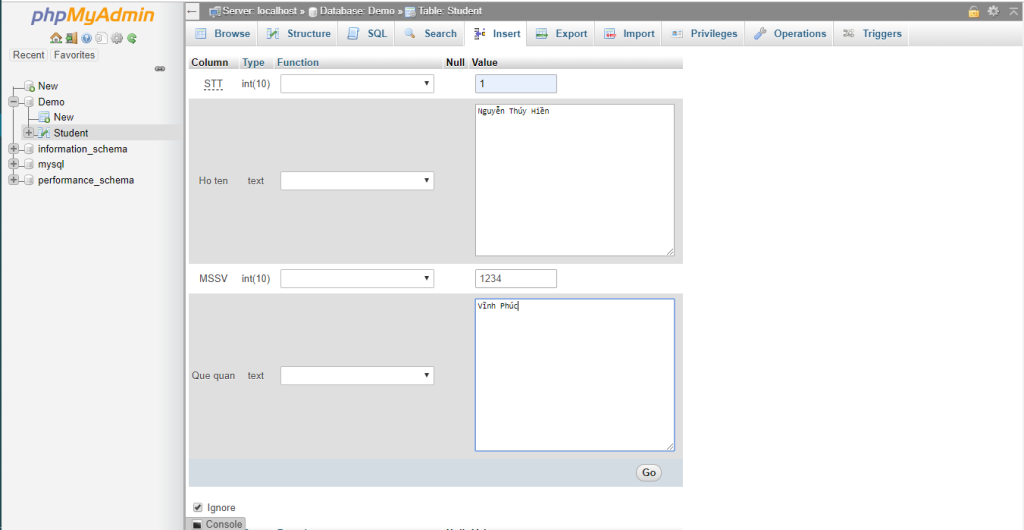1024x530 pixels.
Task: Open Function dropdown for MSSV row
Action: click(357, 279)
